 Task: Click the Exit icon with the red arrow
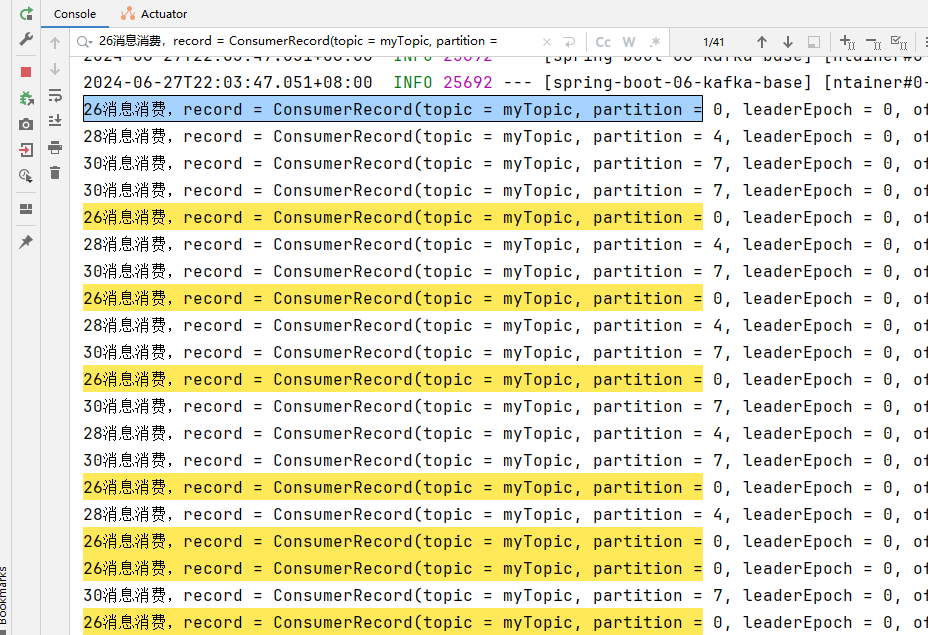pos(26,150)
